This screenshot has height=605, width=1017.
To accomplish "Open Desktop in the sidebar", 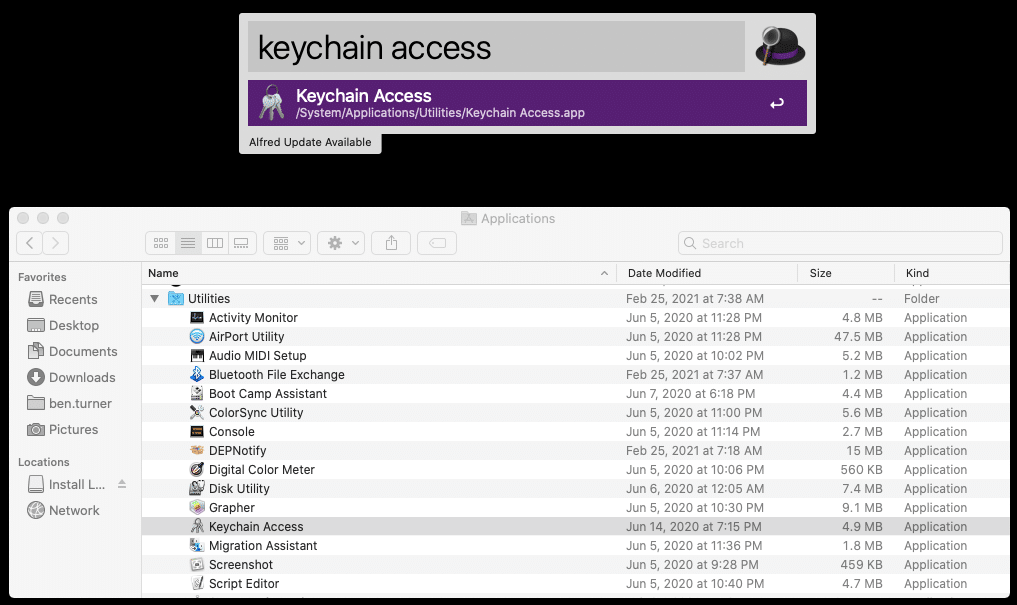I will (64, 325).
